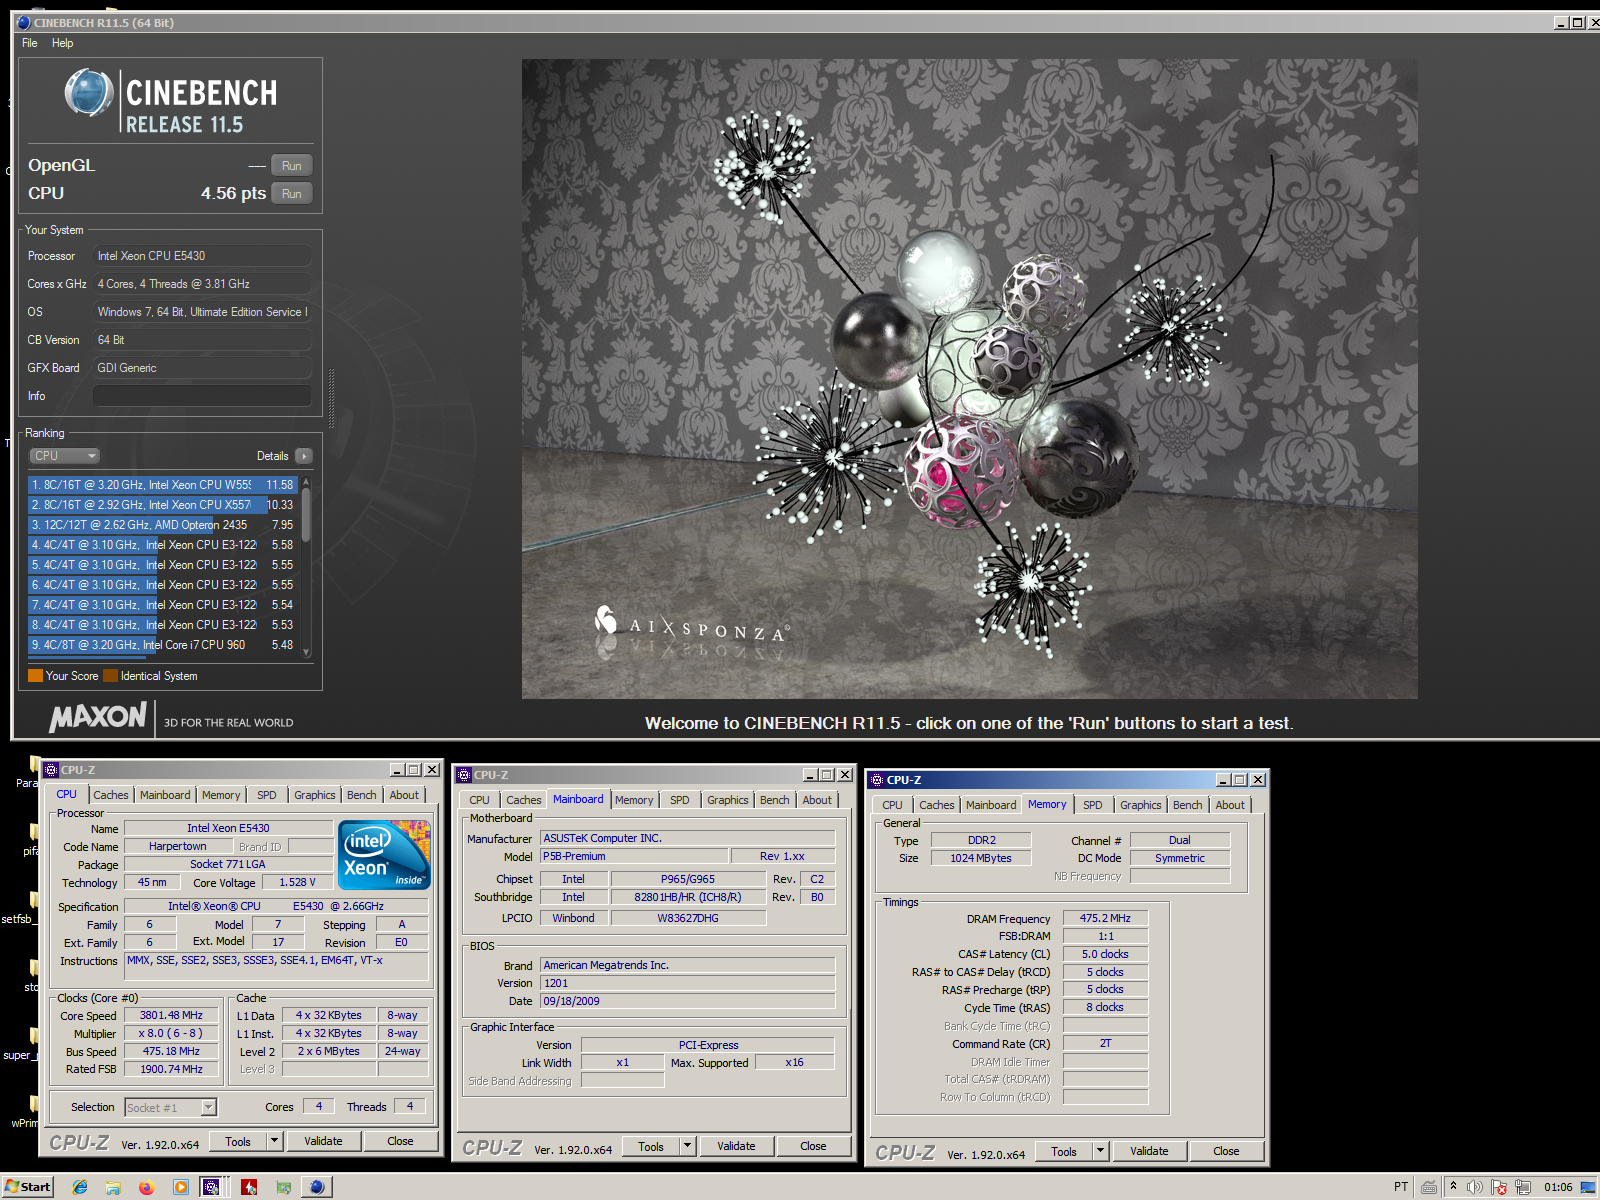Select ranking row 9 Core i7 CPU 960
Viewport: 1600px width, 1200px height.
[163, 645]
